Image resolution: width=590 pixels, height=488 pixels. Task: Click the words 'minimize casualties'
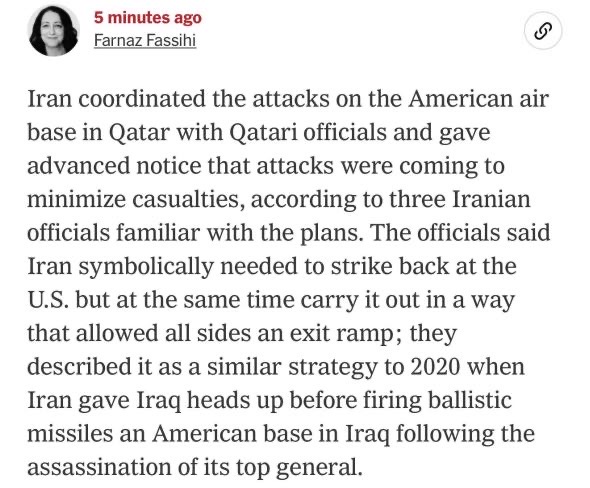pyautogui.click(x=133, y=199)
